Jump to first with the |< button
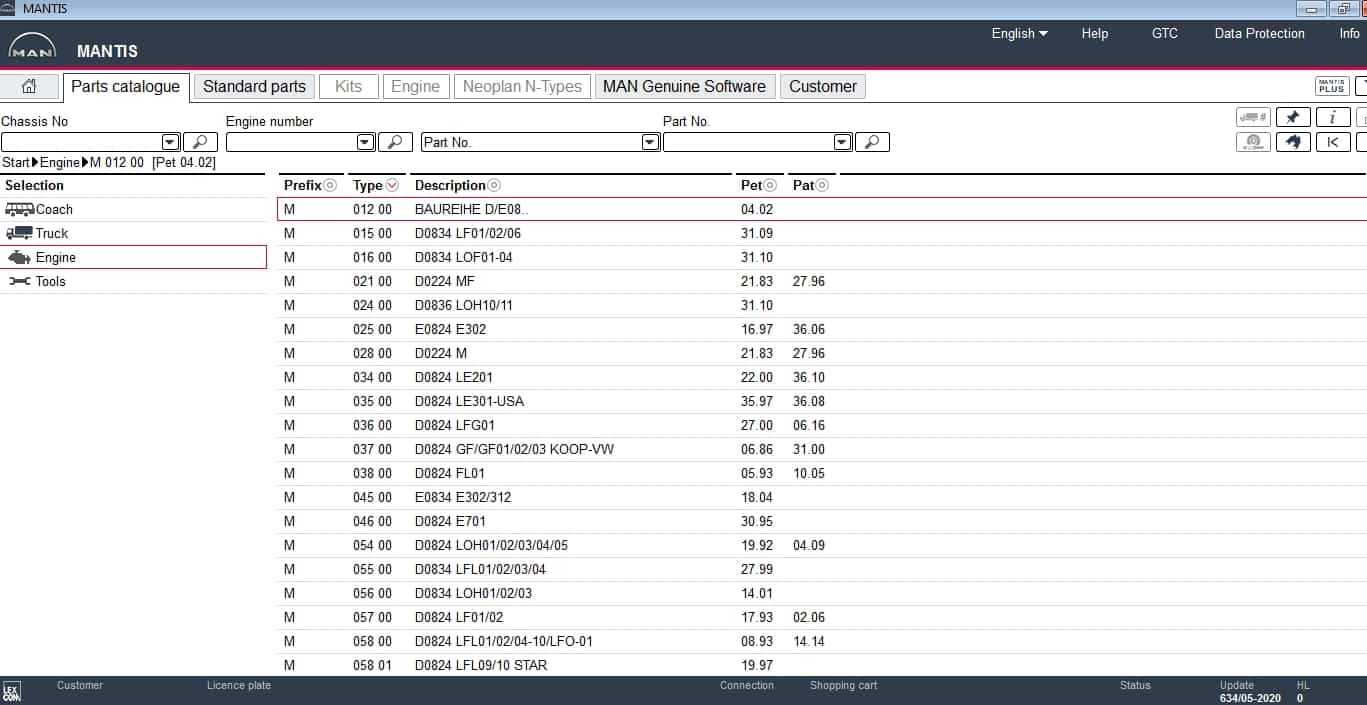1367x705 pixels. pyautogui.click(x=1332, y=142)
